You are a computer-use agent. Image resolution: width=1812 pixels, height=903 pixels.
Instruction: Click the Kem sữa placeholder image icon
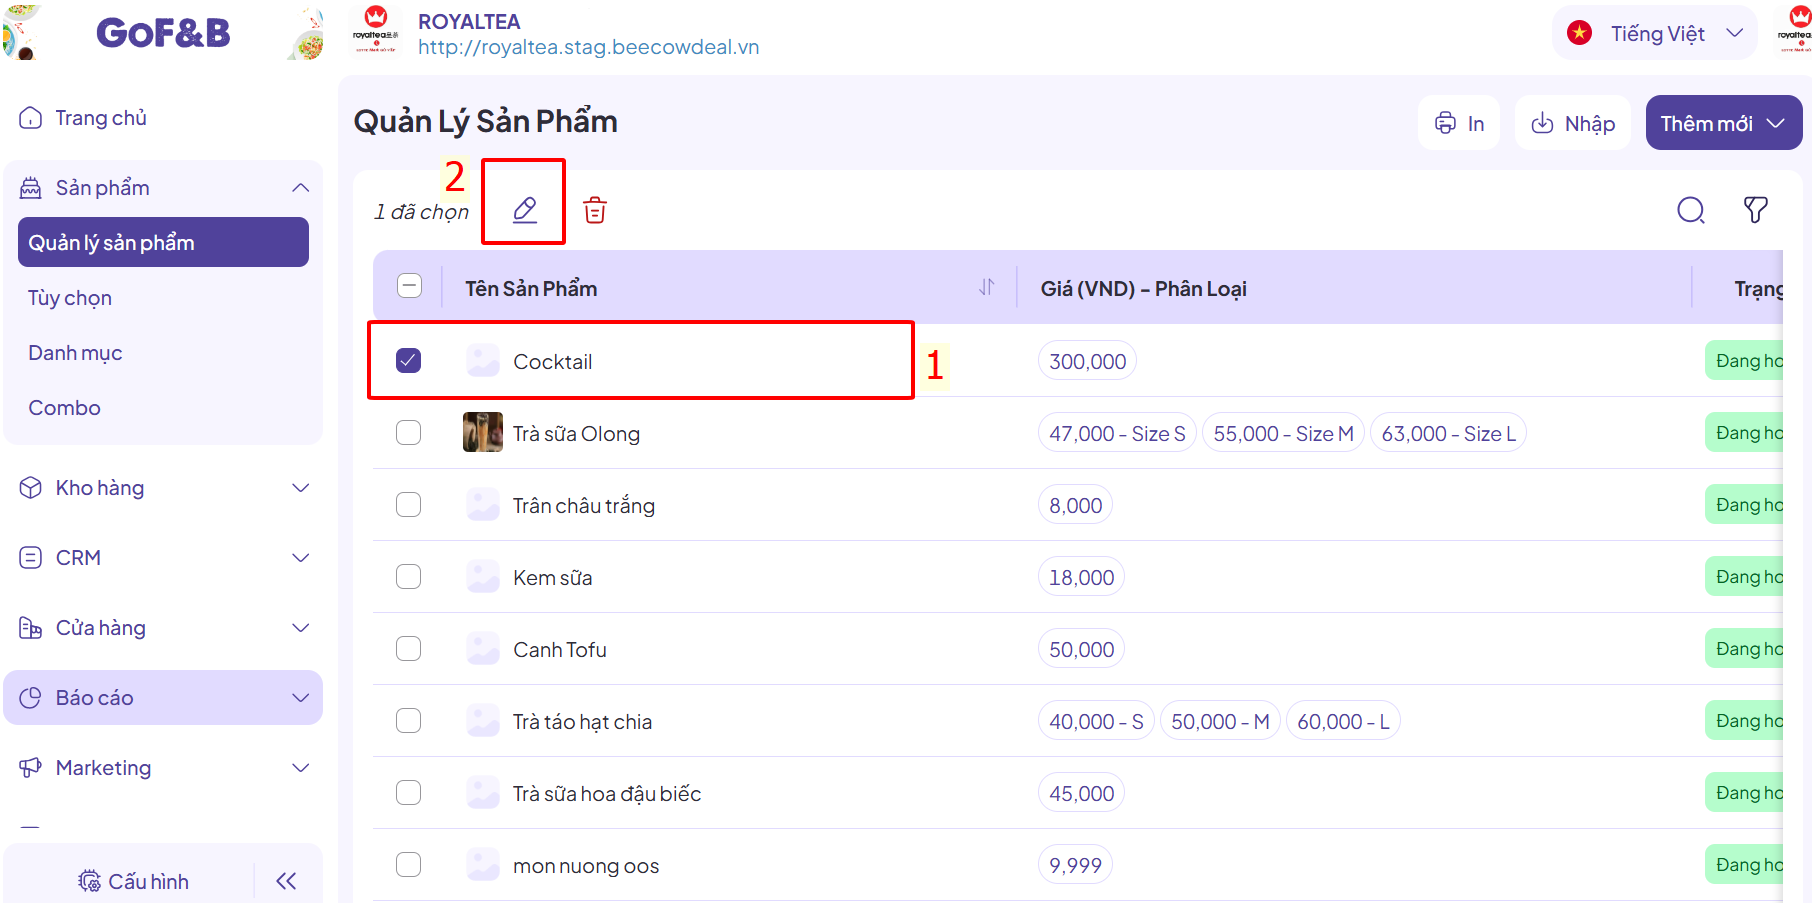tap(483, 576)
